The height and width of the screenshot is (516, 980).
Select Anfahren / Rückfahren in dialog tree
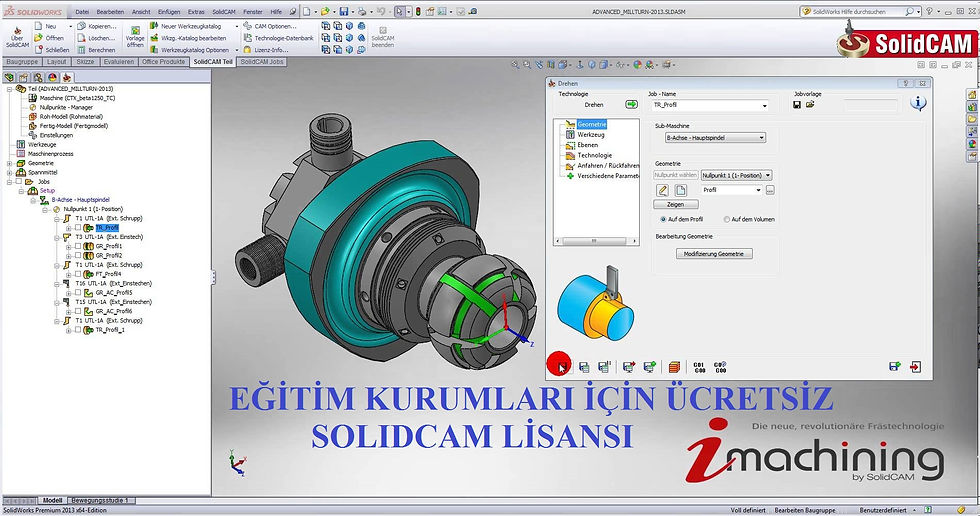(608, 166)
